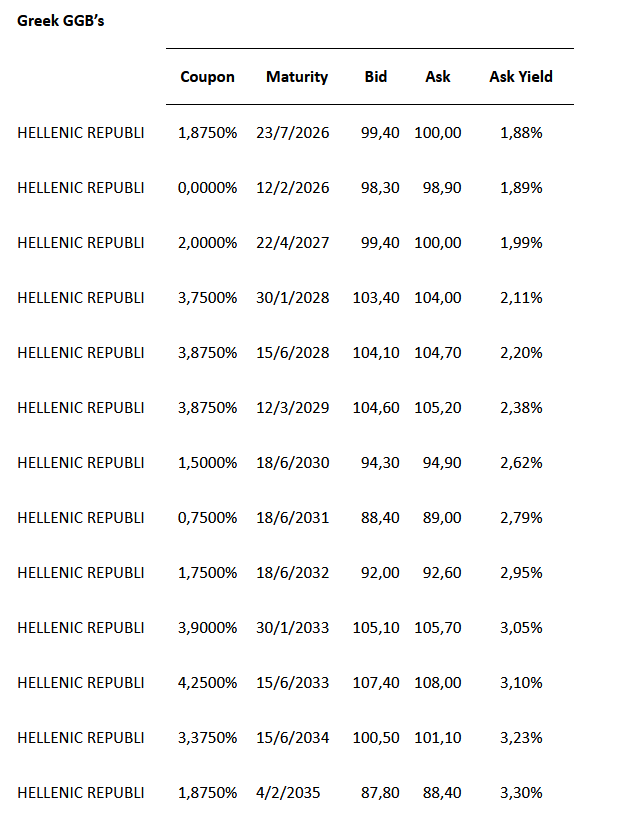Viewport: 636px width, 823px height.
Task: Click the Ask column header
Action: coord(437,77)
